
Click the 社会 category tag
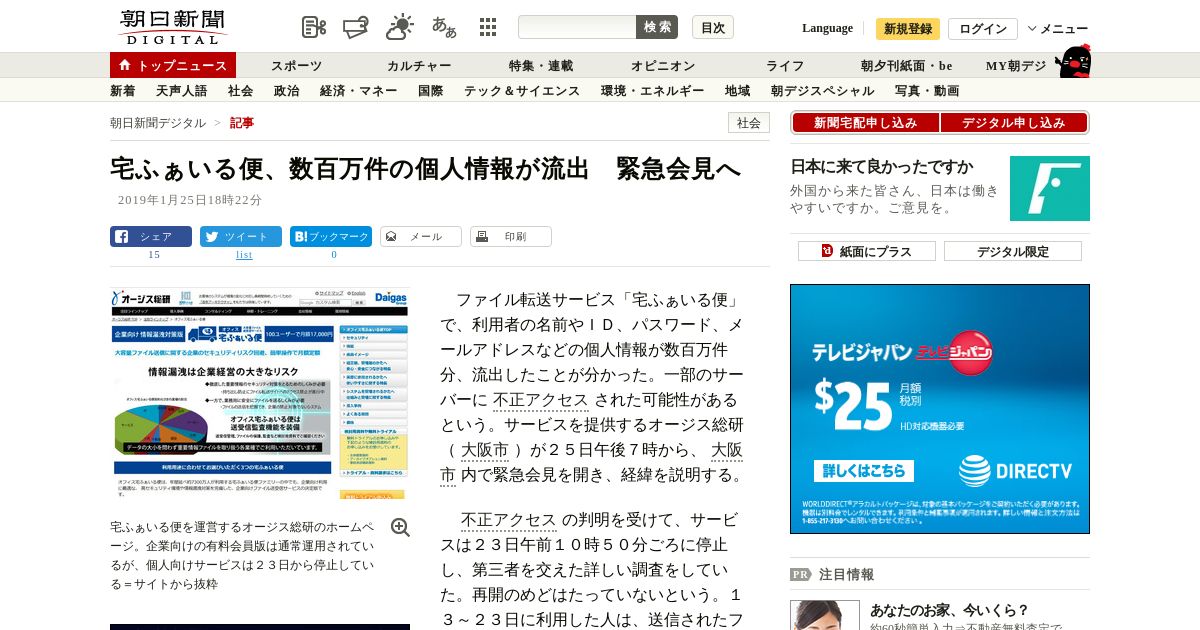click(749, 123)
